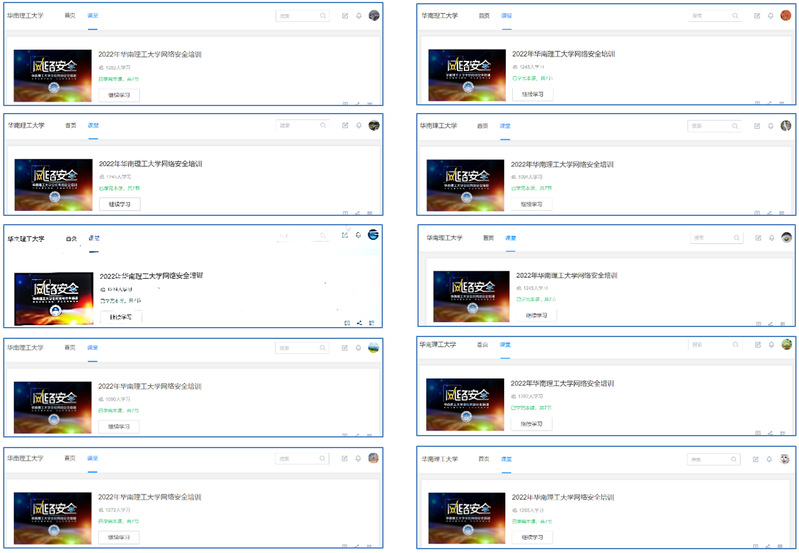Select the 课堂 tab in the bottom-right panel
This screenshot has height=553, width=799.
pos(506,459)
